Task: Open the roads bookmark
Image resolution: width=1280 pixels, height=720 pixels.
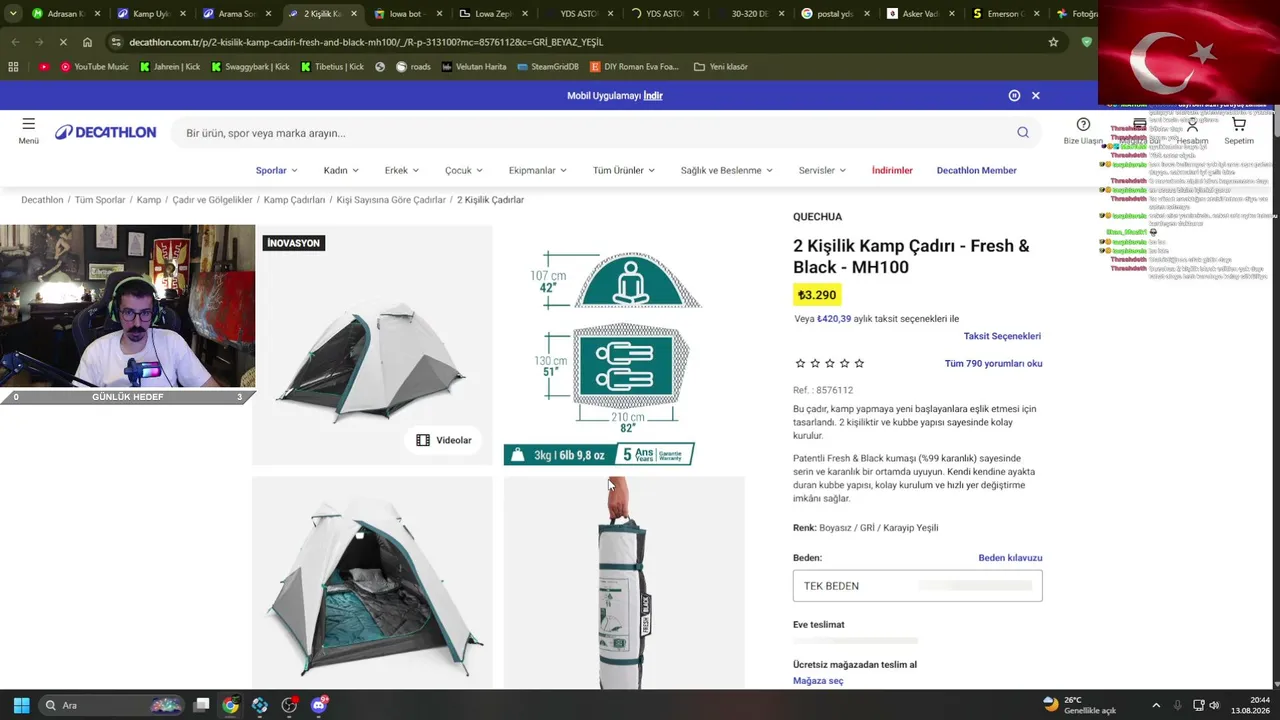Action: pyautogui.click(x=413, y=67)
